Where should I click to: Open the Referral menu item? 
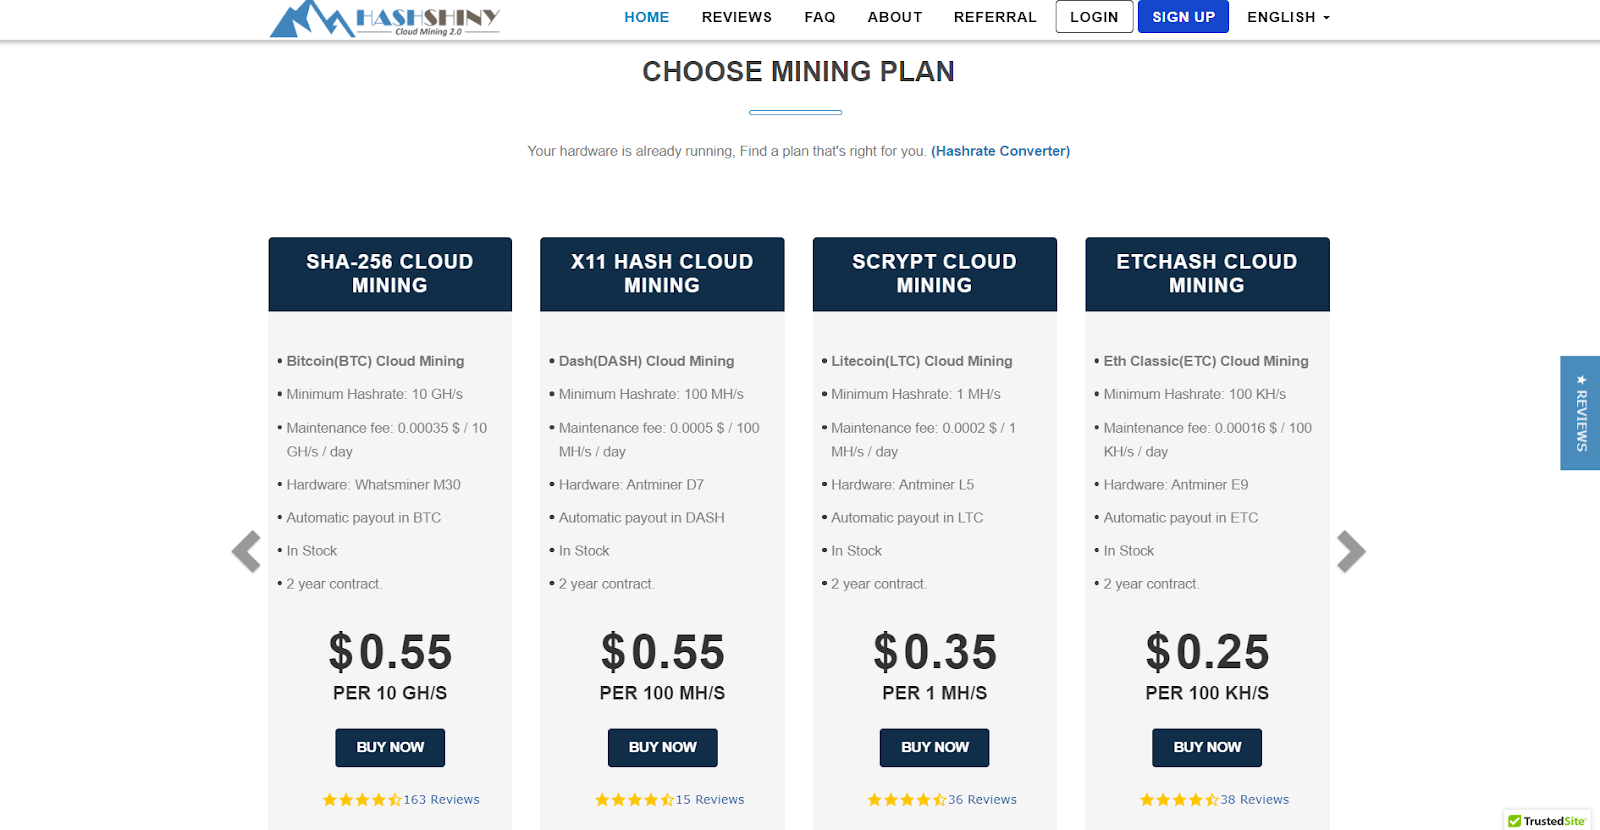point(995,17)
